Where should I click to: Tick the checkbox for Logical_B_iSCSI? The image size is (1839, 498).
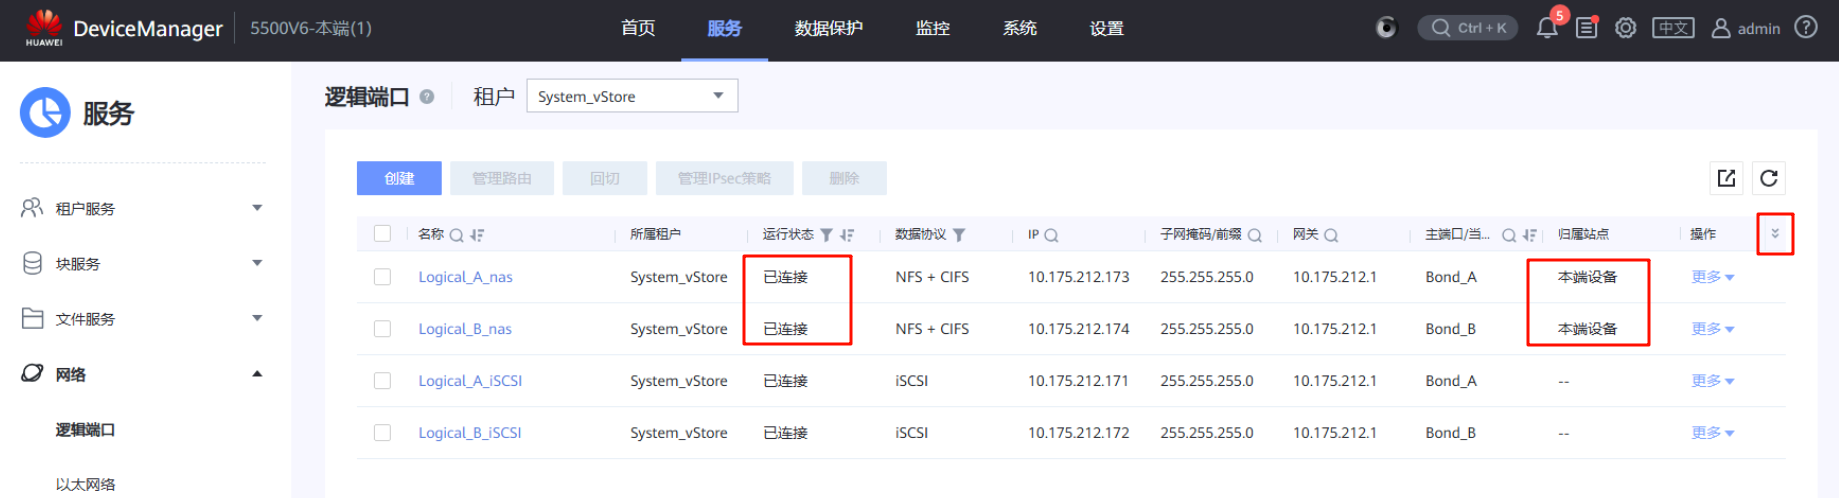(382, 433)
